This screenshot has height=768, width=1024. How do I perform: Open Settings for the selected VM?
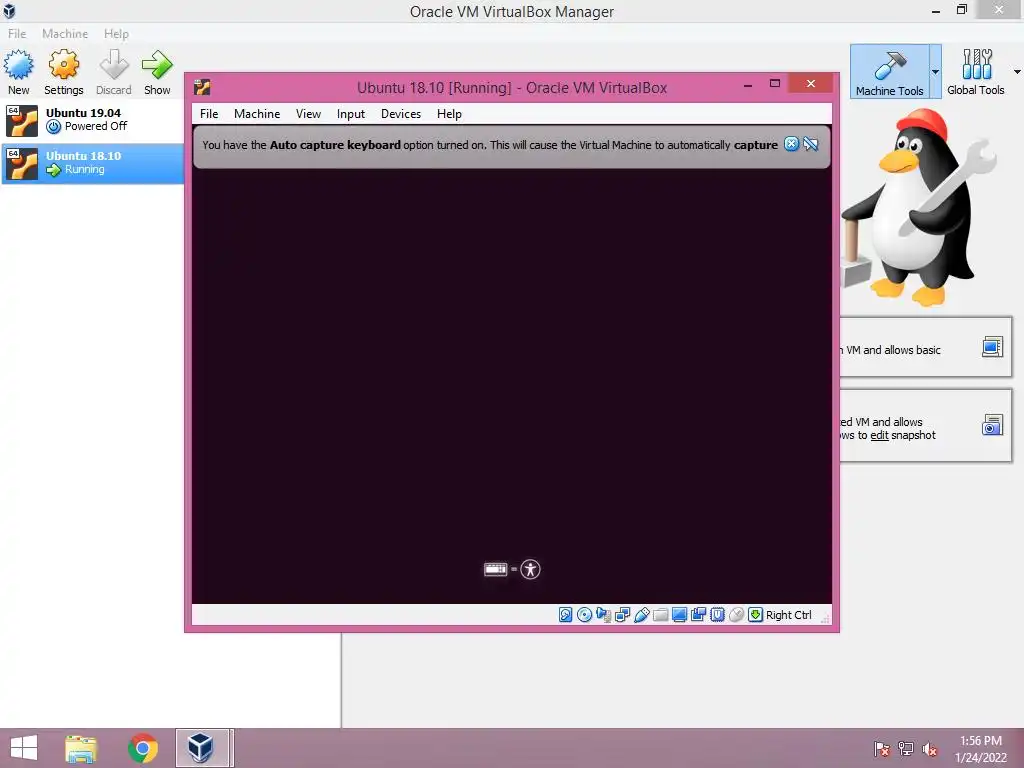(x=63, y=65)
